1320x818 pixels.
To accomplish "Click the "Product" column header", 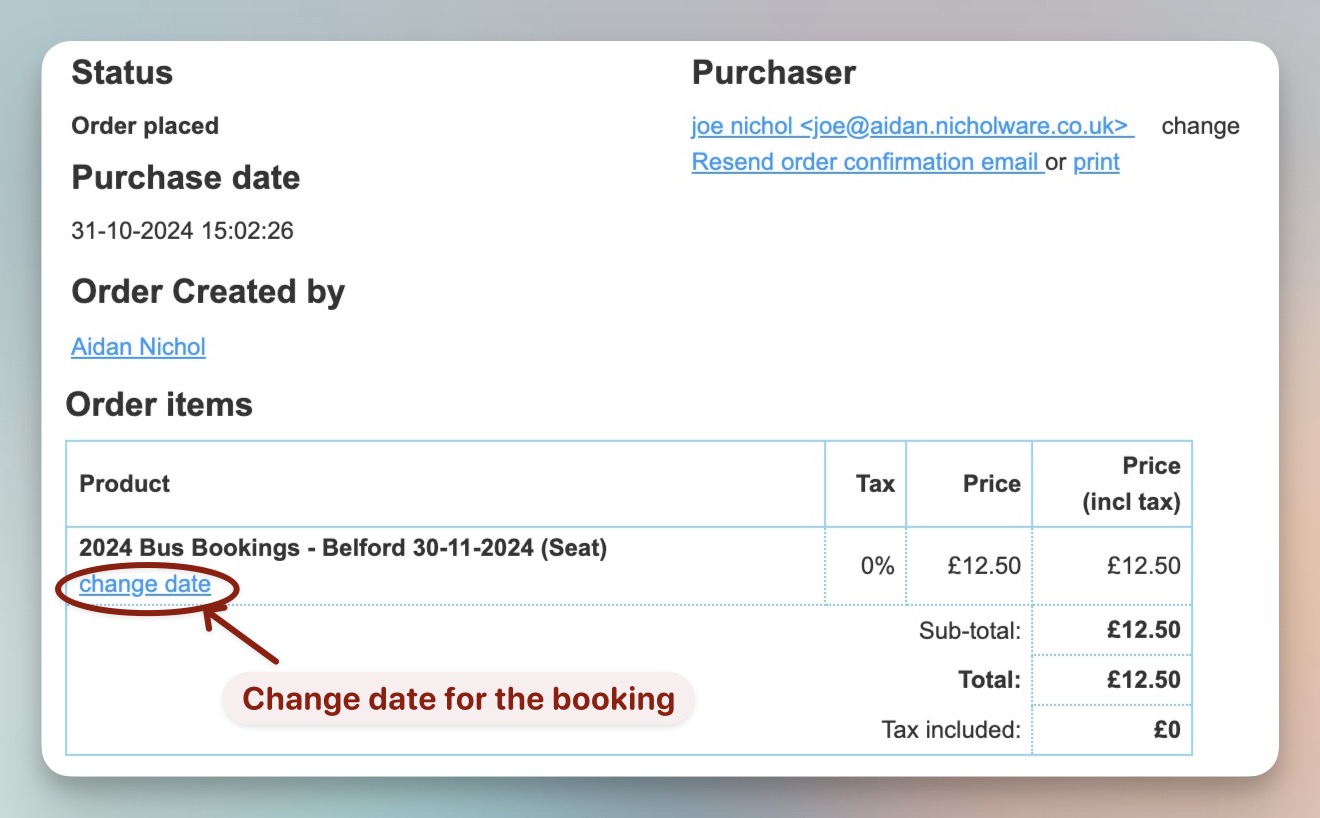I will click(x=125, y=484).
